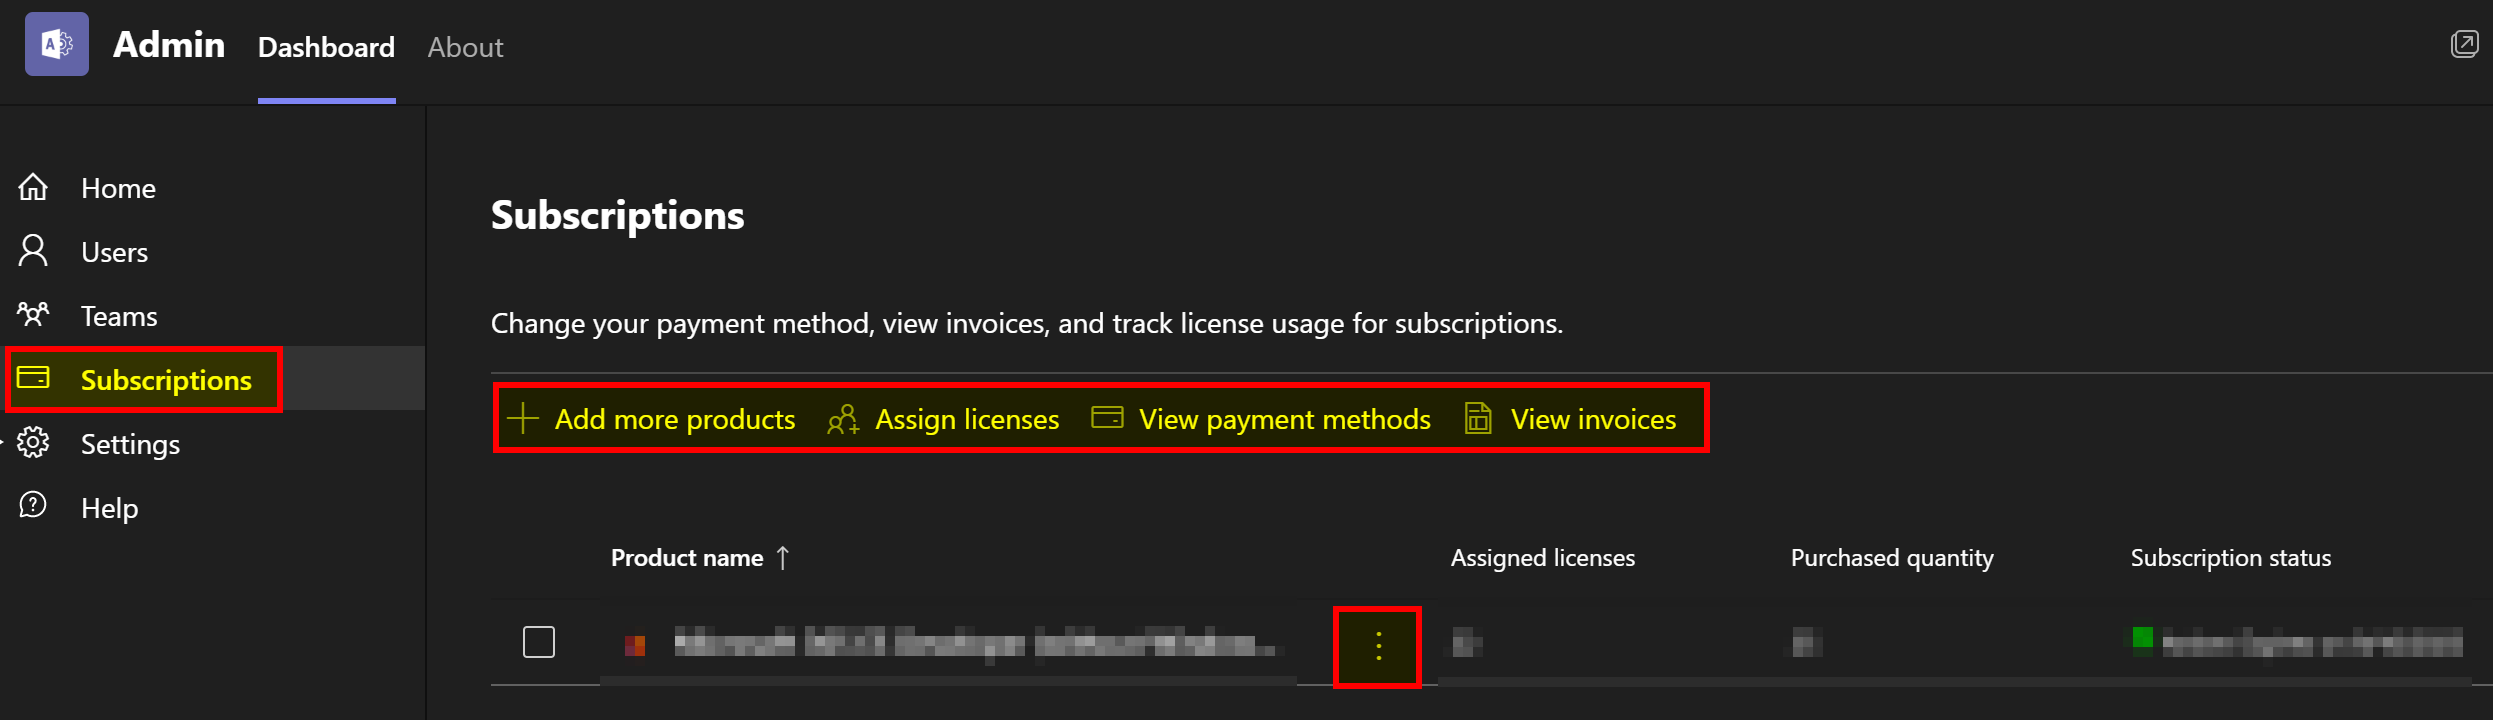The height and width of the screenshot is (720, 2493).
Task: Click Assign licenses button
Action: [944, 419]
